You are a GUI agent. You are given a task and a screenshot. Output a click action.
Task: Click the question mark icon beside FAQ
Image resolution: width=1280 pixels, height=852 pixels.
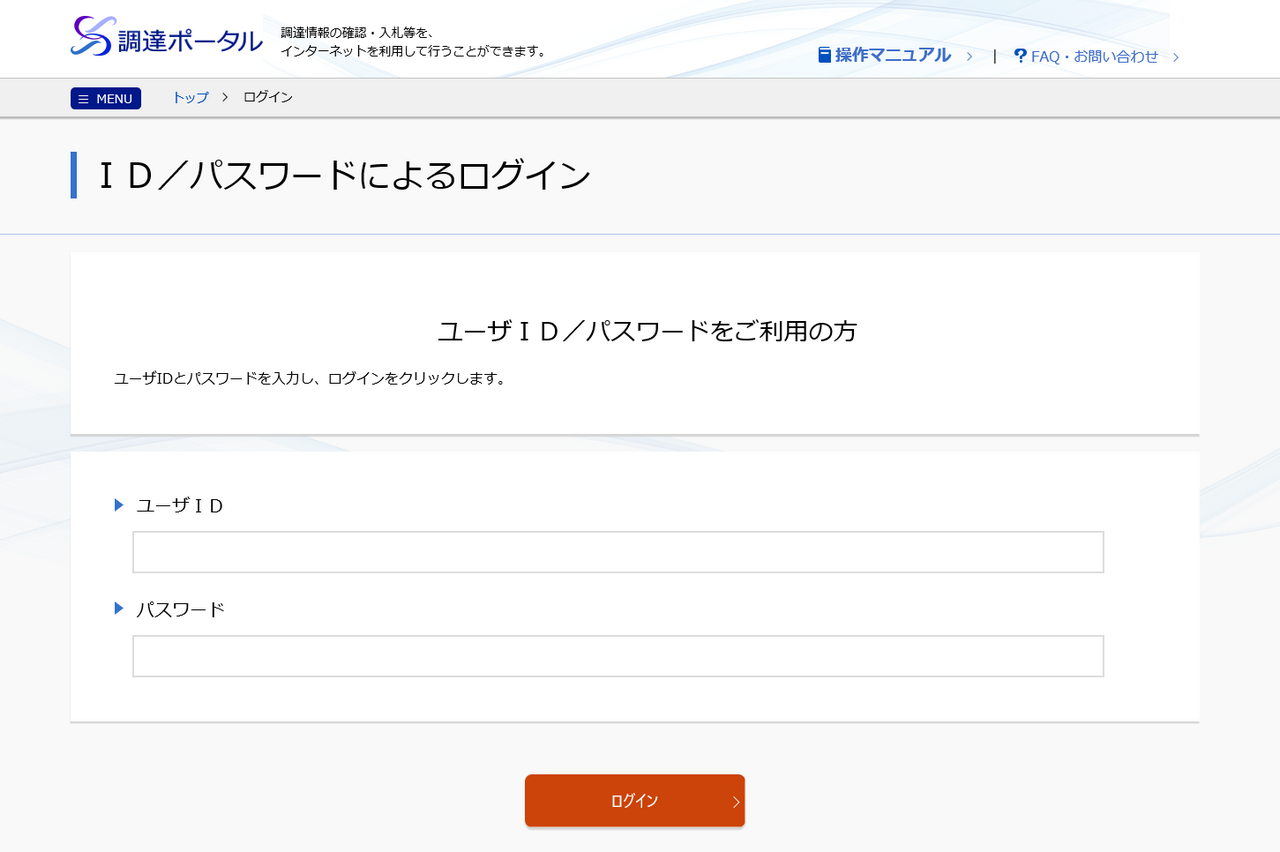pos(1020,56)
